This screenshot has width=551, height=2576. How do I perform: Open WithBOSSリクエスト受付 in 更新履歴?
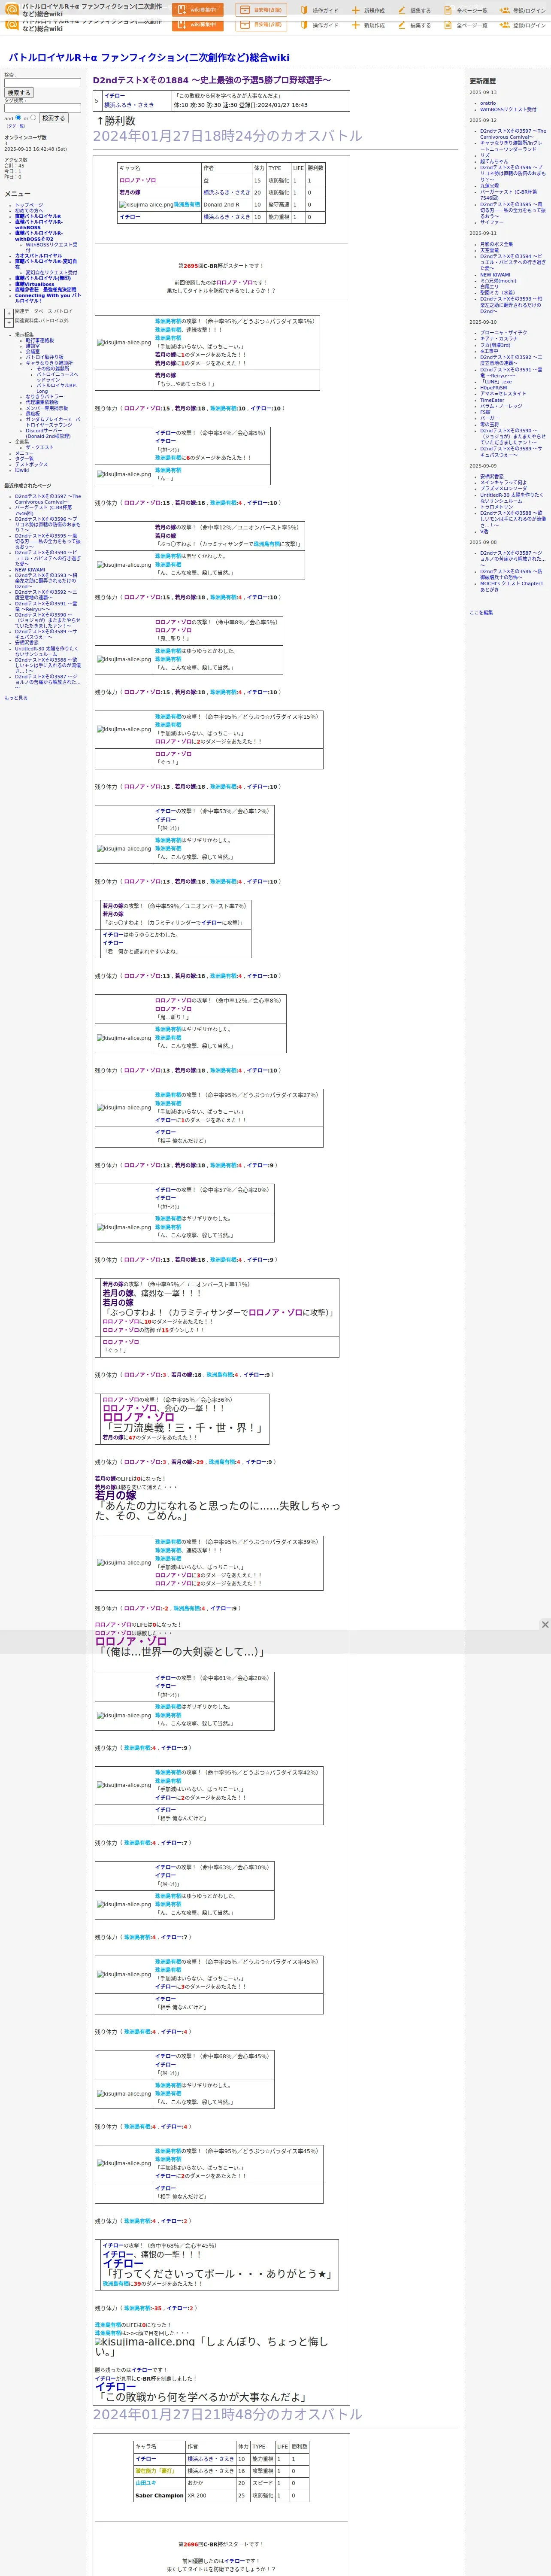508,109
